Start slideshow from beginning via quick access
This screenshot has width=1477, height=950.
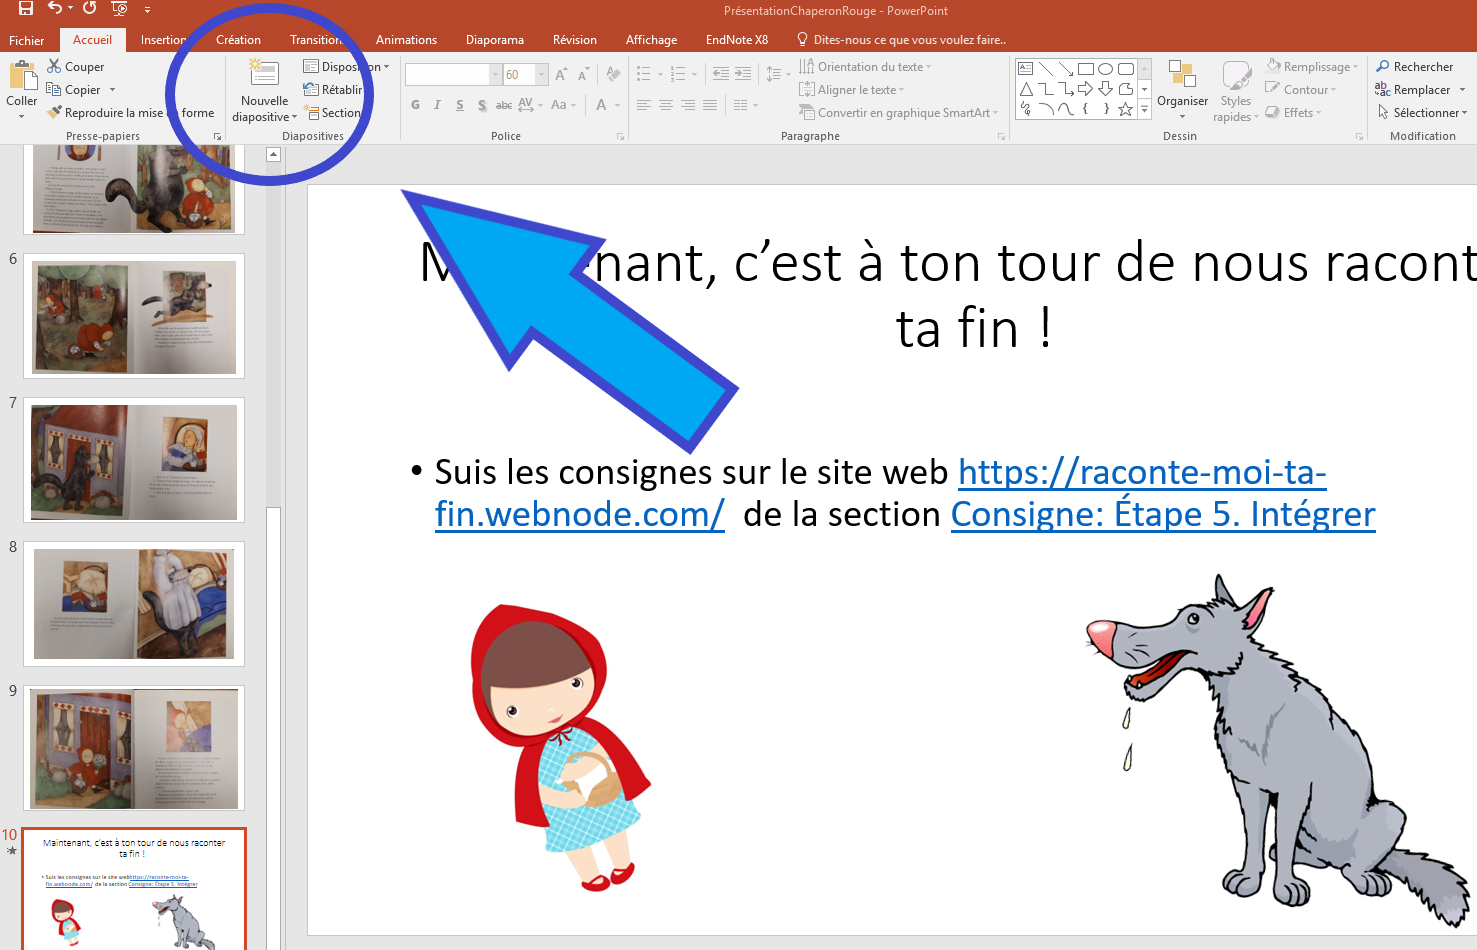pos(119,9)
